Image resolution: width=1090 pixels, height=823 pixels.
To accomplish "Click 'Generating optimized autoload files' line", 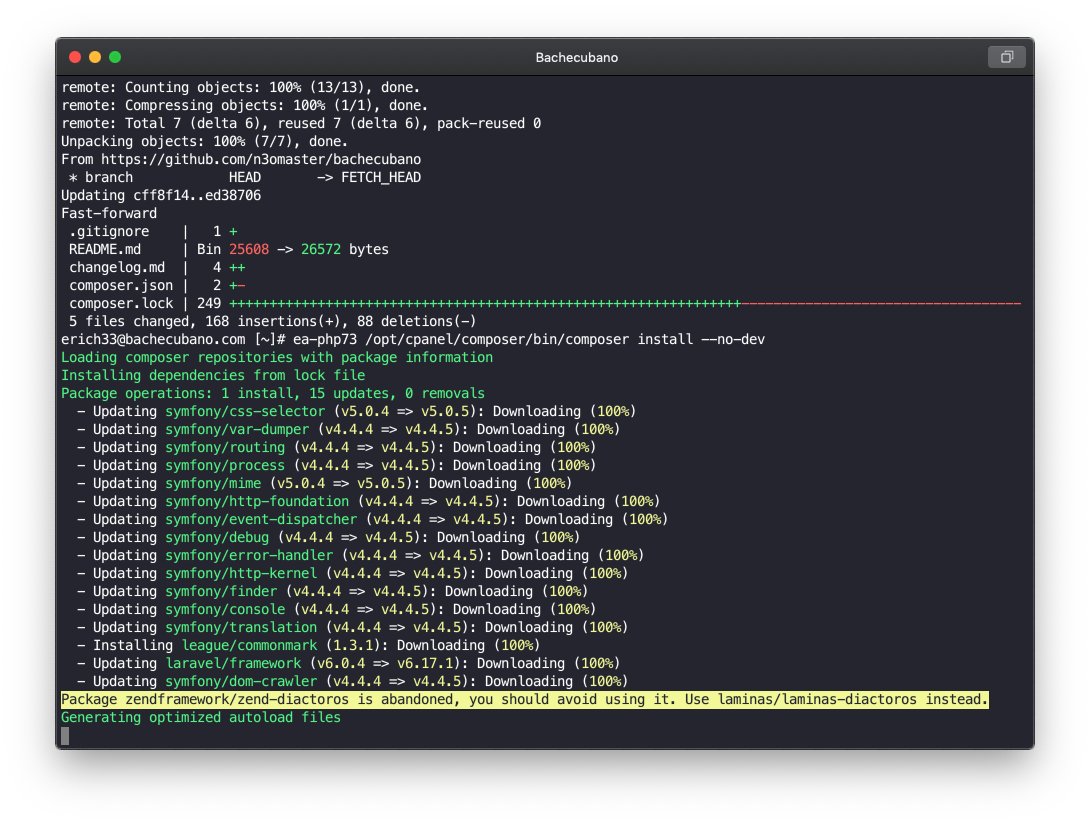I will point(201,717).
